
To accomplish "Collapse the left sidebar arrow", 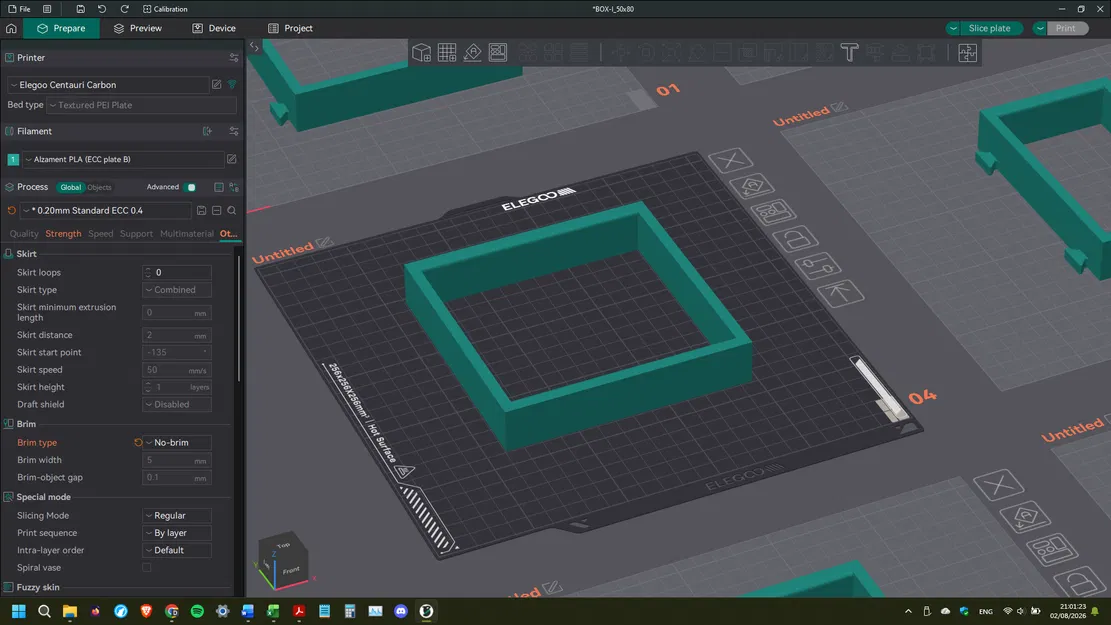I will (254, 47).
